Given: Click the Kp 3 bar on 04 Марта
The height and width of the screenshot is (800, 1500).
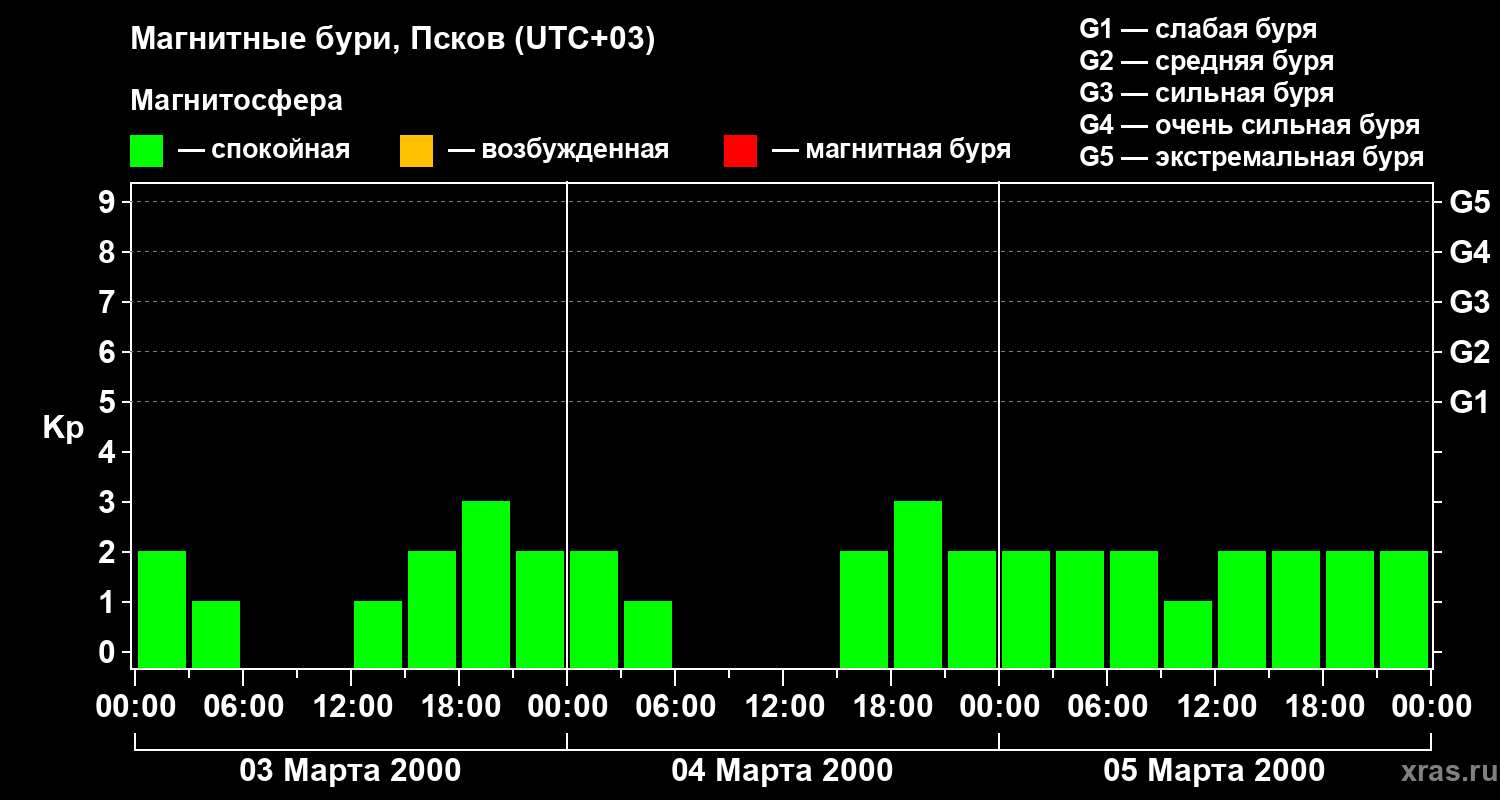Looking at the screenshot, I should click(918, 584).
